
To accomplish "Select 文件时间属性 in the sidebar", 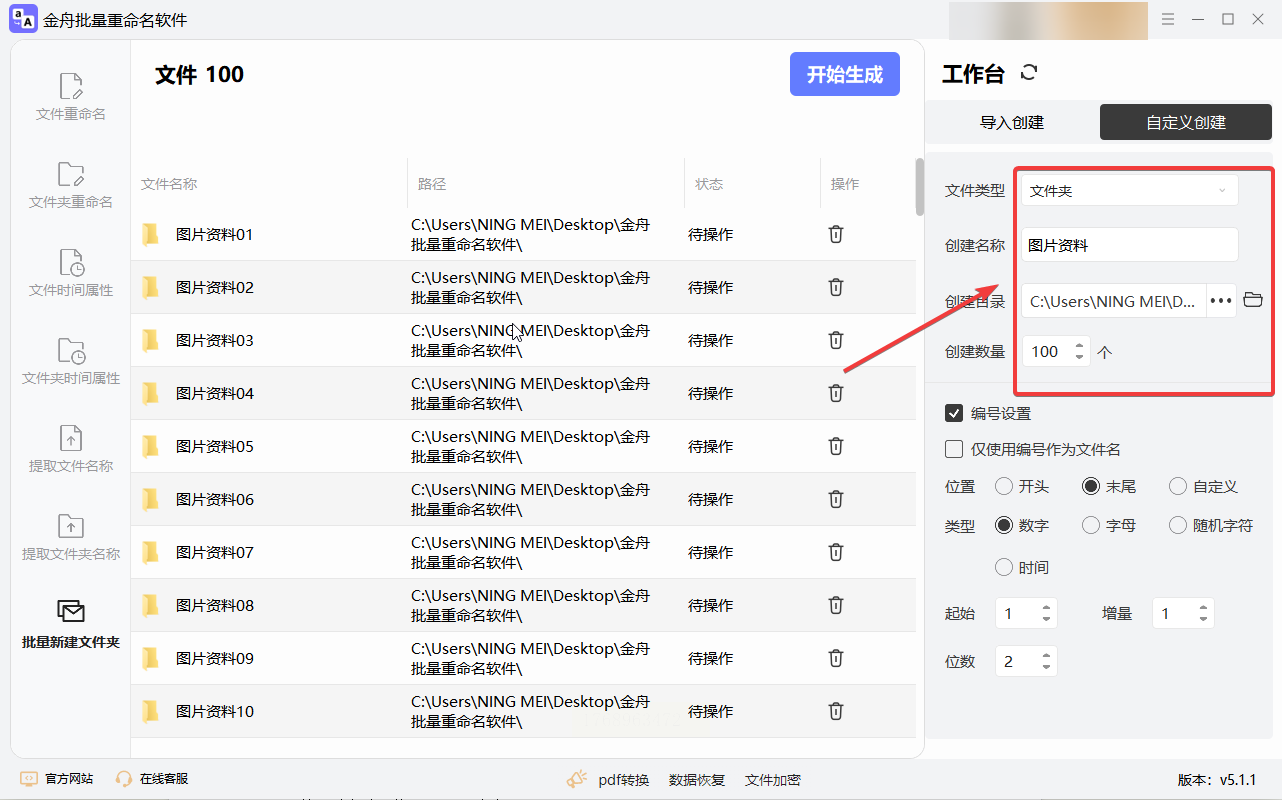I will coord(70,273).
